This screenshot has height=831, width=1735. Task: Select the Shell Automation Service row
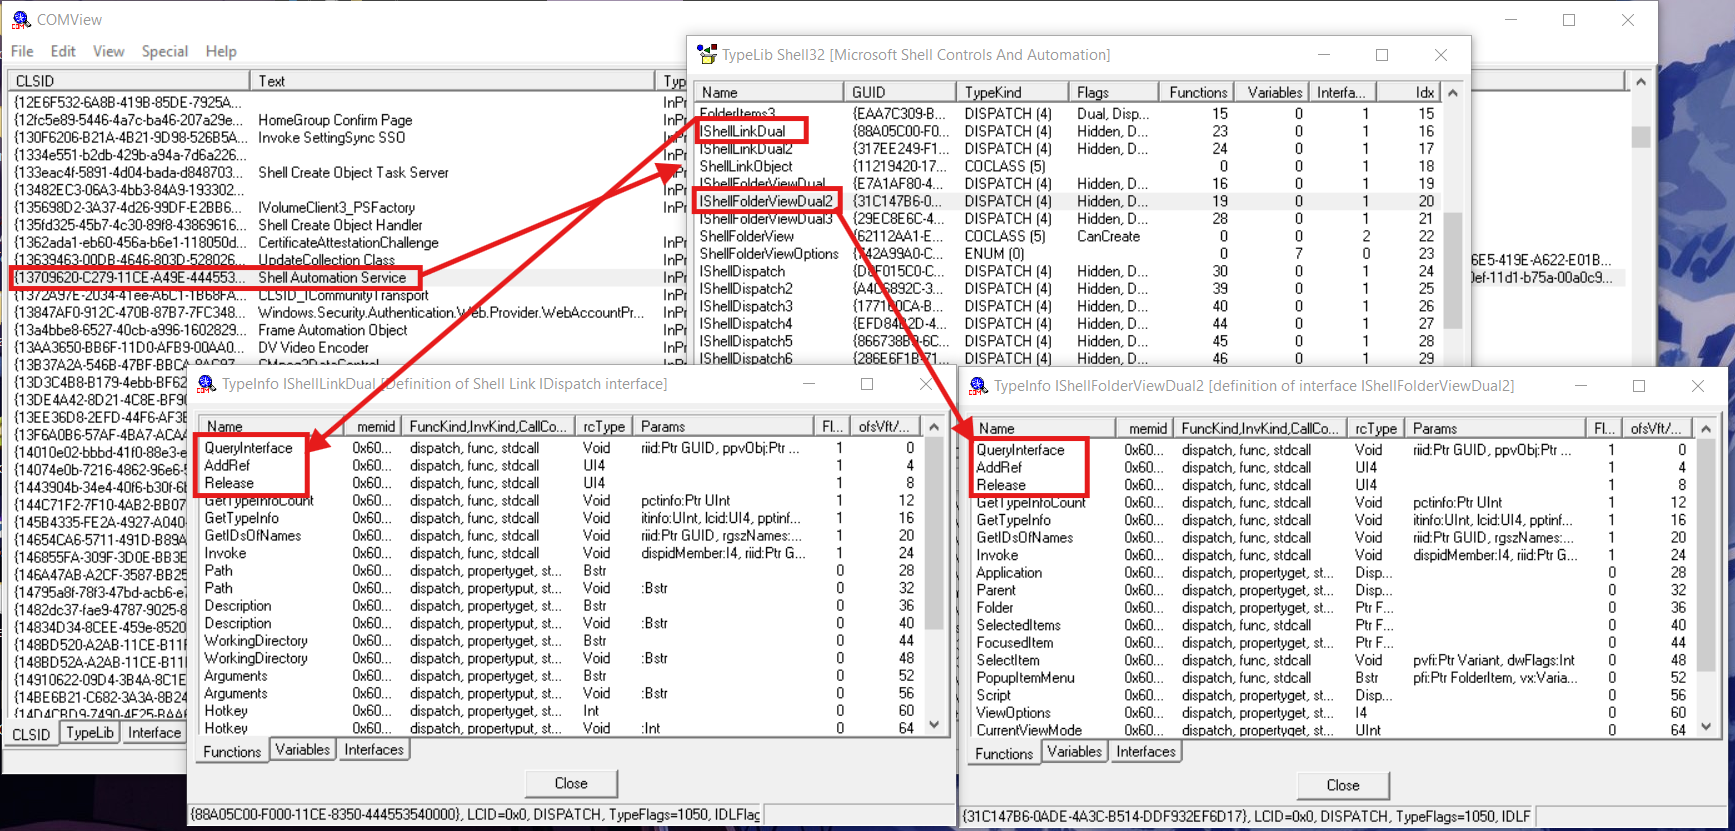[x=331, y=278]
